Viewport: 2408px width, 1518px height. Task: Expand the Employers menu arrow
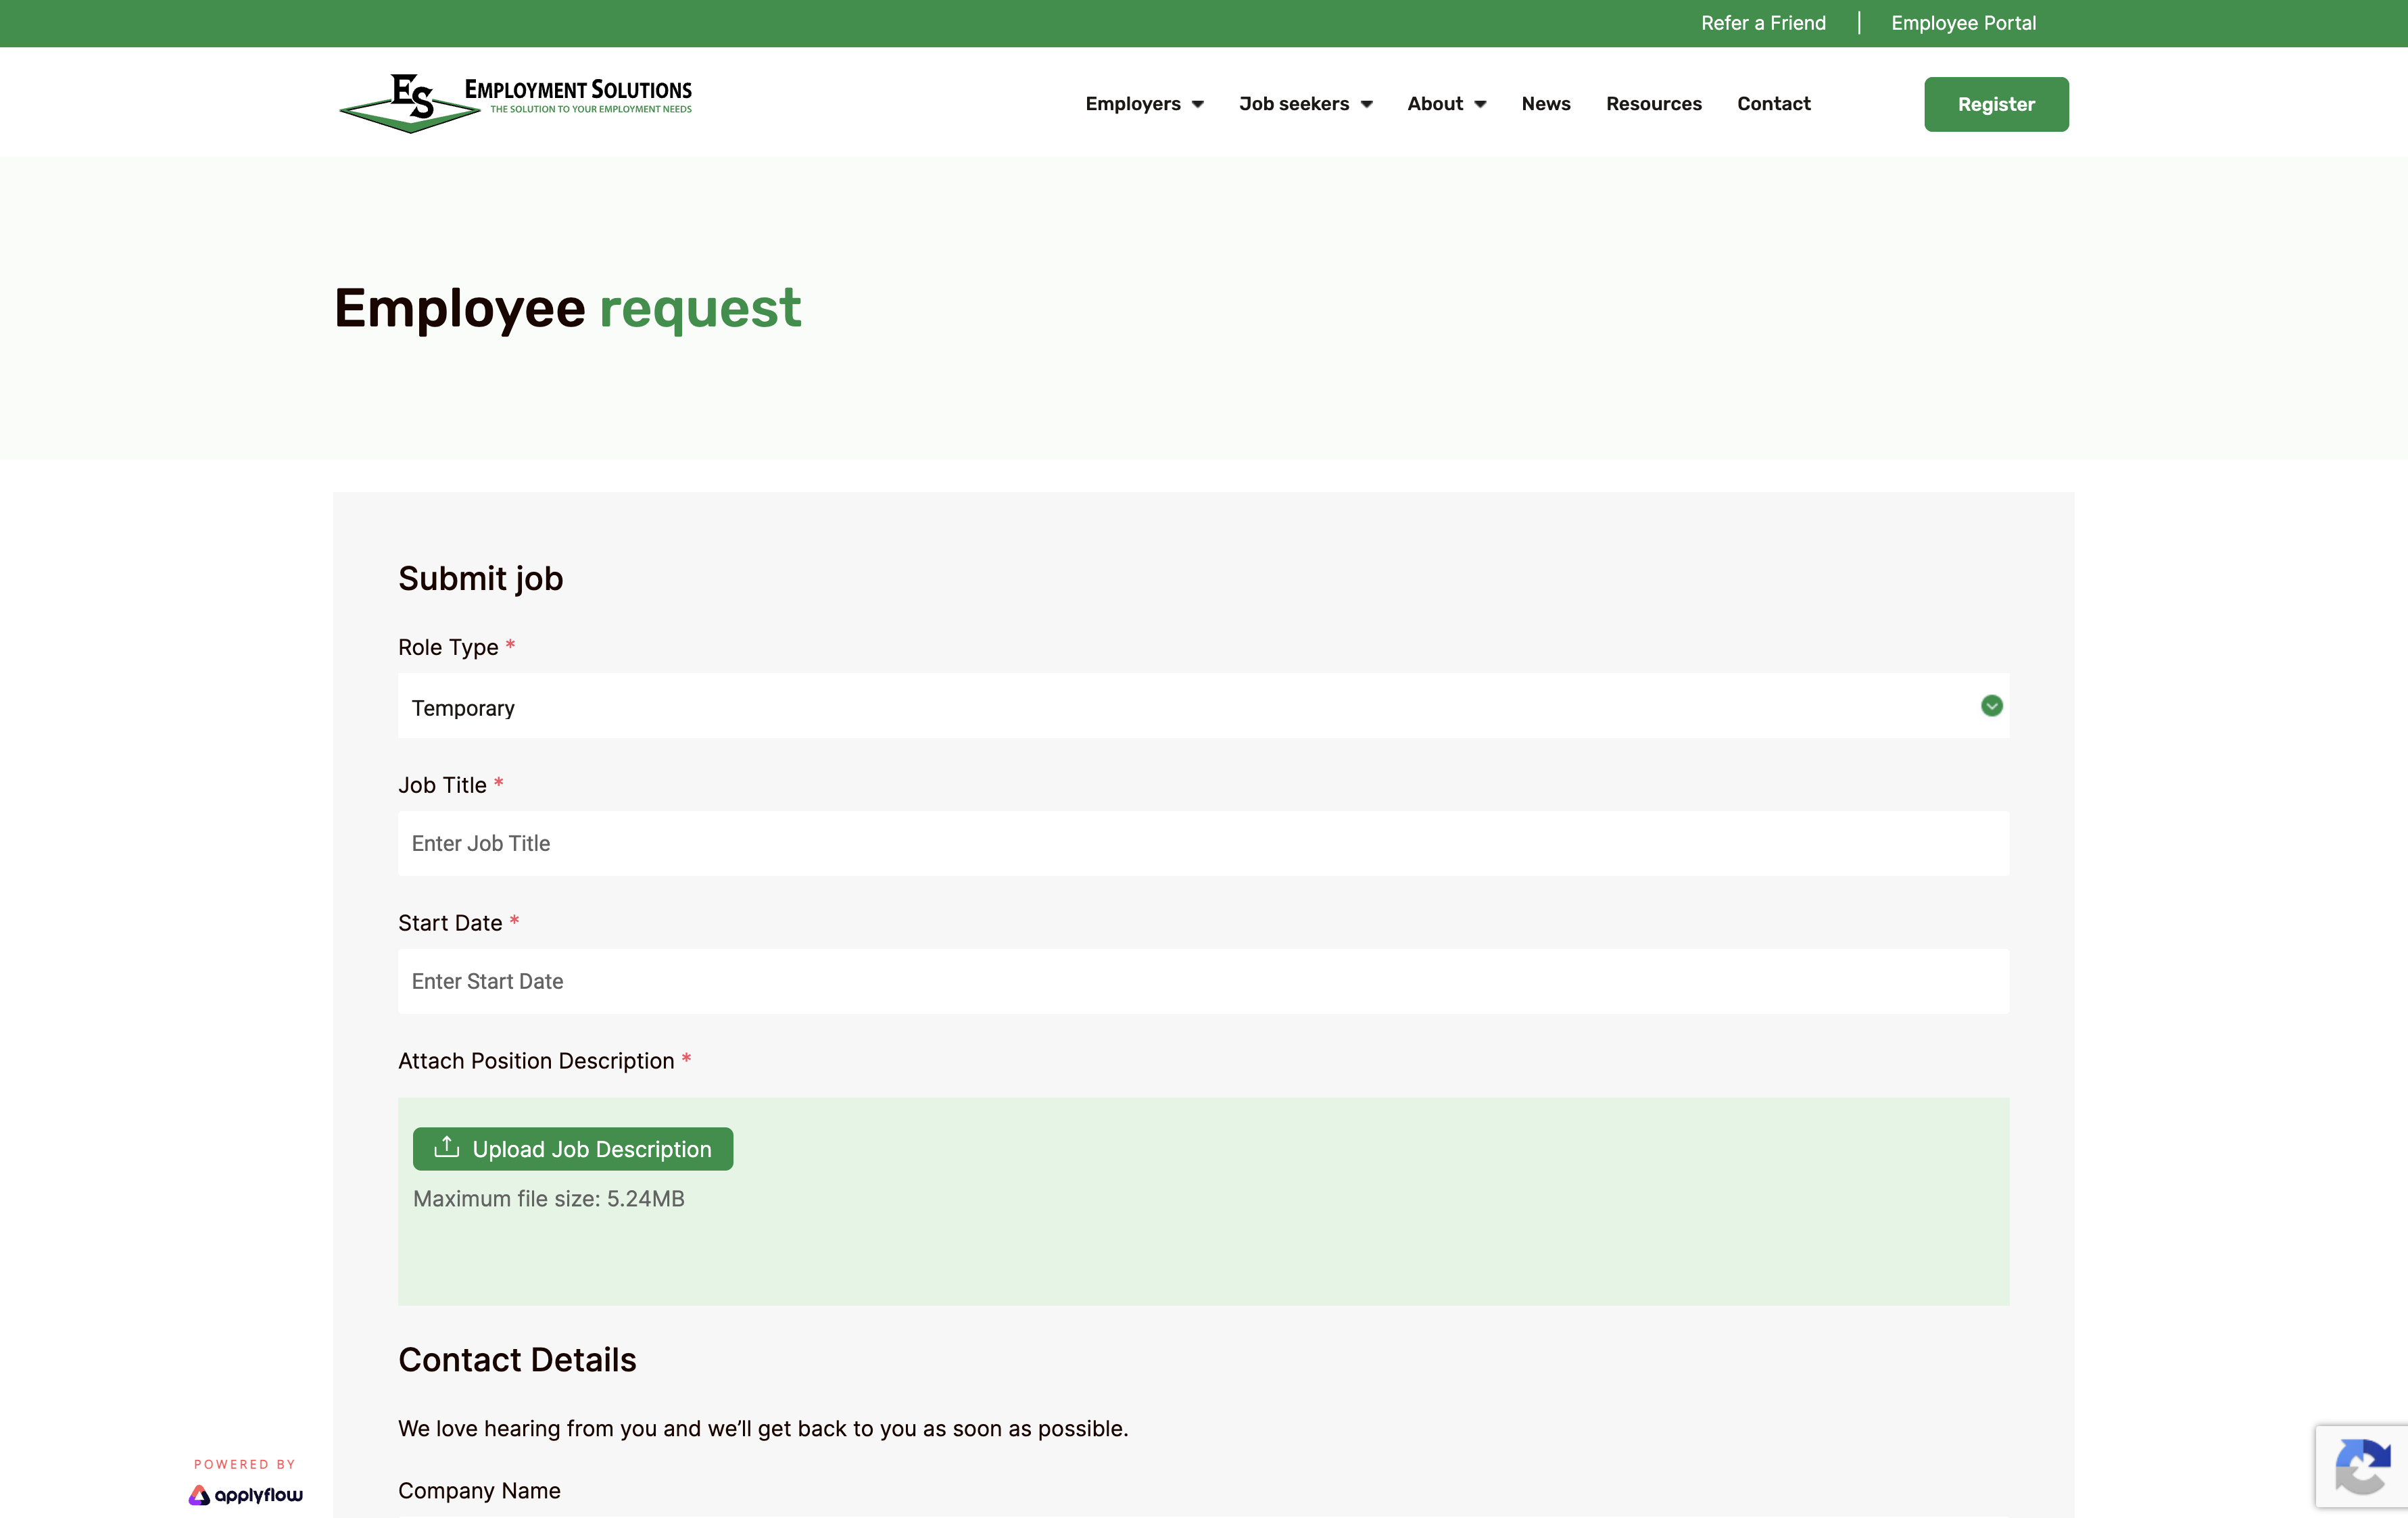pos(1198,104)
